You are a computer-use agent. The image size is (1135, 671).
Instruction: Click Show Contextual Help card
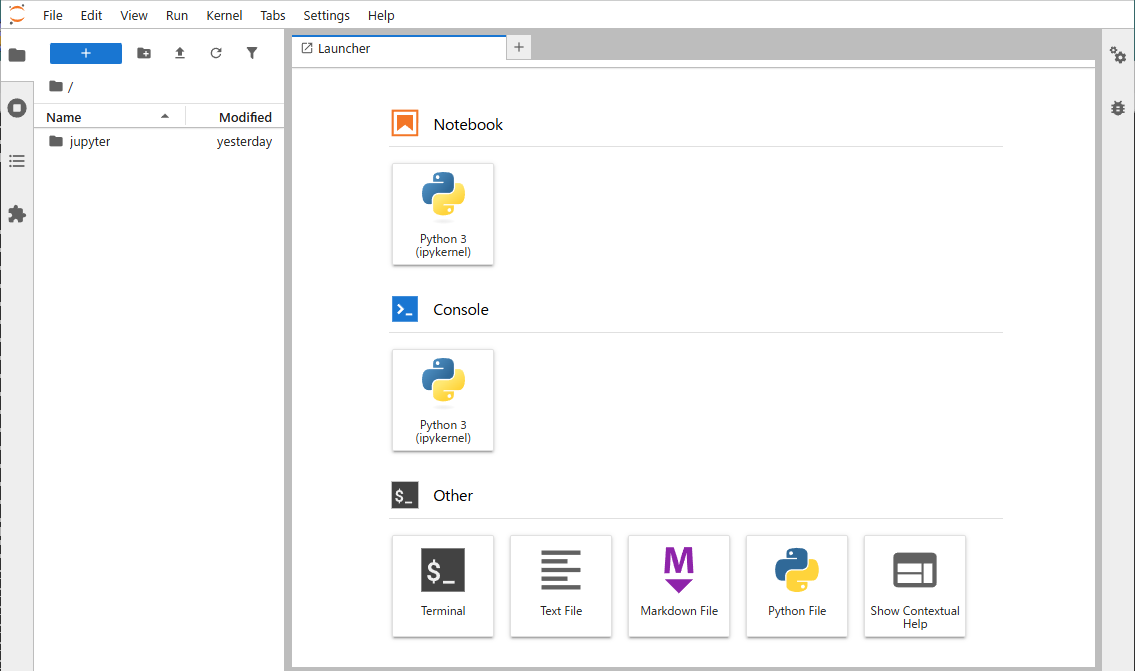tap(915, 586)
